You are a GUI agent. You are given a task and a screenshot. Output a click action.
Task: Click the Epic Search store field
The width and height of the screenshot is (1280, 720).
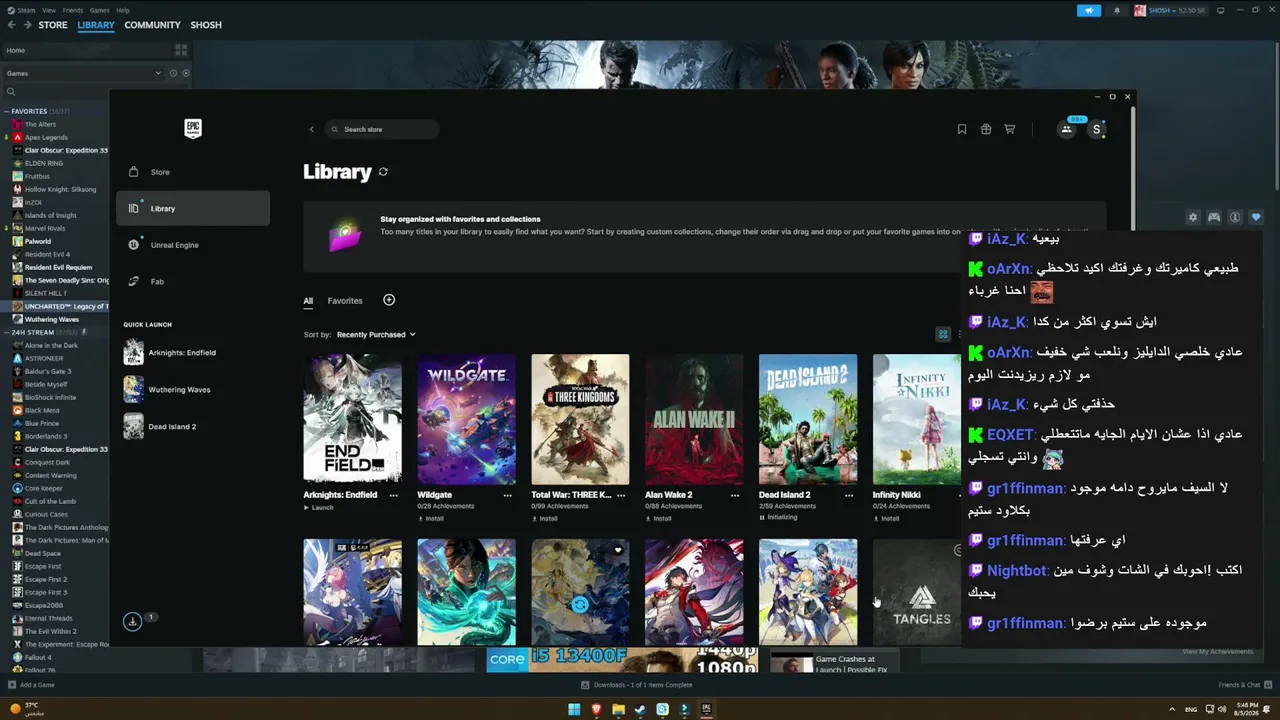(x=382, y=129)
